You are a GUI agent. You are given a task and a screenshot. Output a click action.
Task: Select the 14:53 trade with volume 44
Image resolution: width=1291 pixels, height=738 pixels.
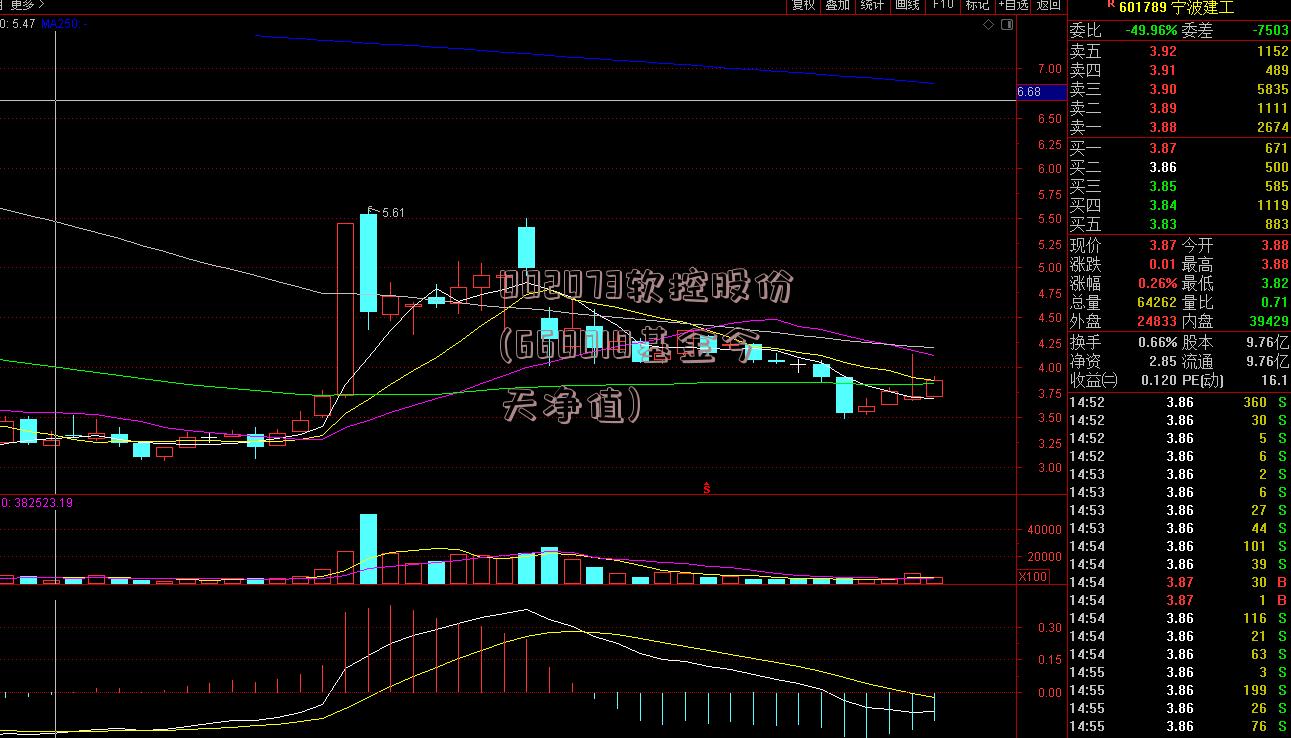[1179, 528]
